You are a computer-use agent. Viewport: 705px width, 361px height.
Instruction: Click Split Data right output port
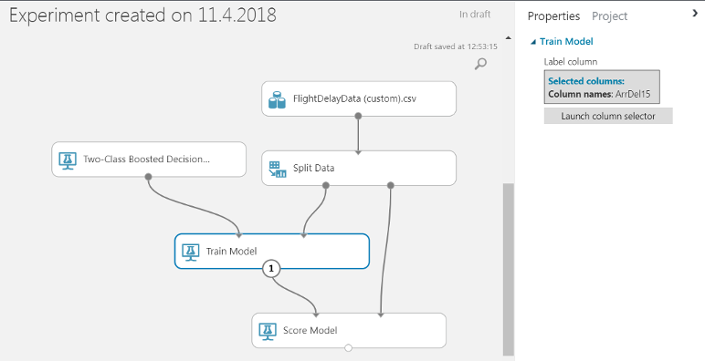390,185
